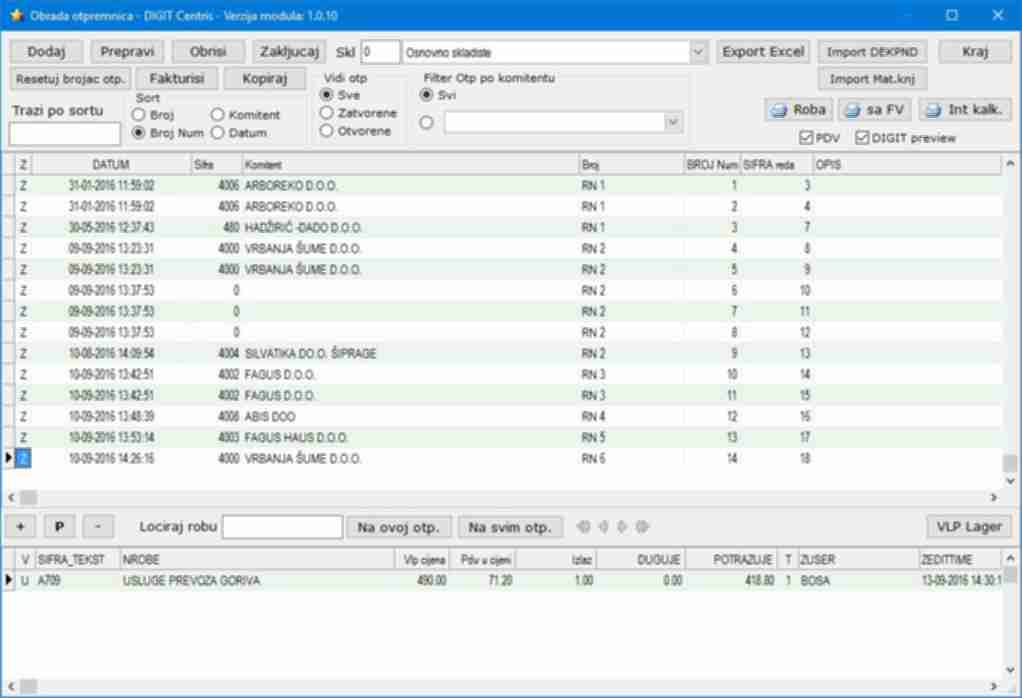Sort by Komitent radio button
The image size is (1022, 698).
tap(217, 115)
